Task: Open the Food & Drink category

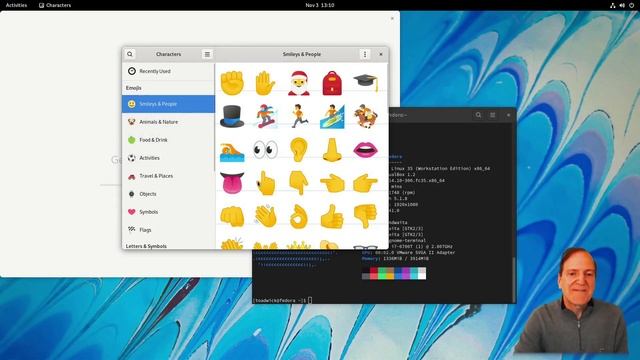Action: 168,140
